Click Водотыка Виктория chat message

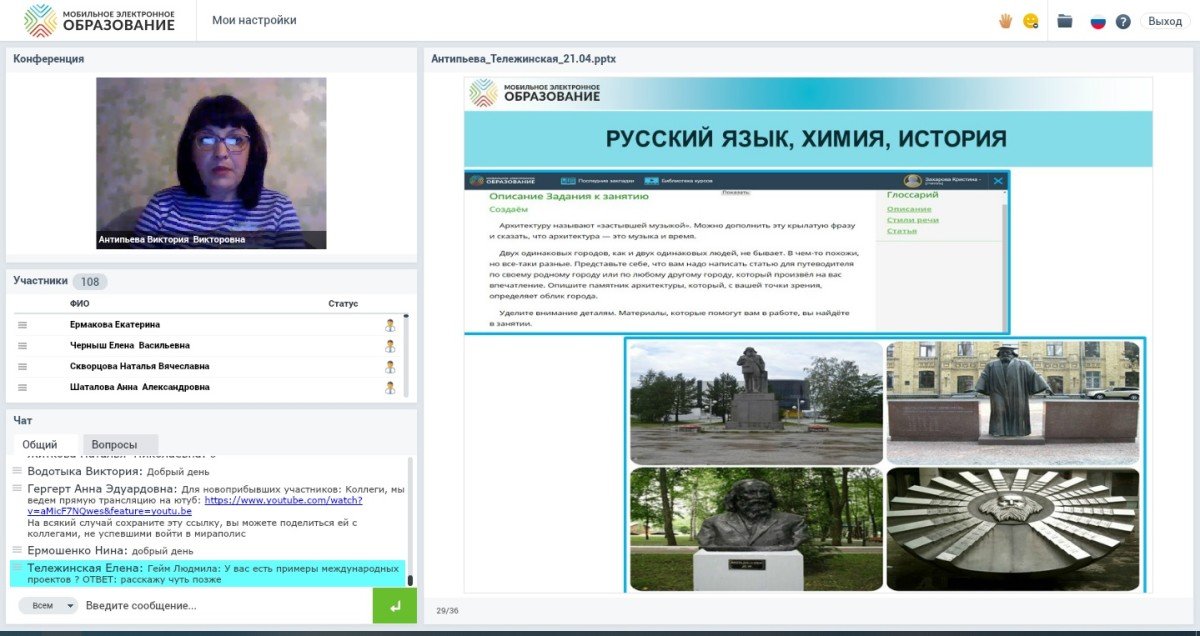(118, 471)
